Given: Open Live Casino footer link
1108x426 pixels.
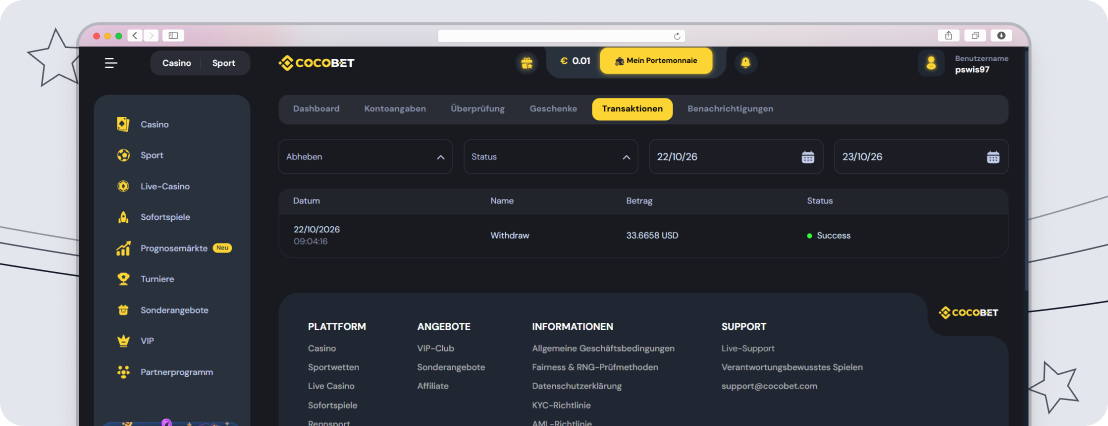Looking at the screenshot, I should point(331,386).
